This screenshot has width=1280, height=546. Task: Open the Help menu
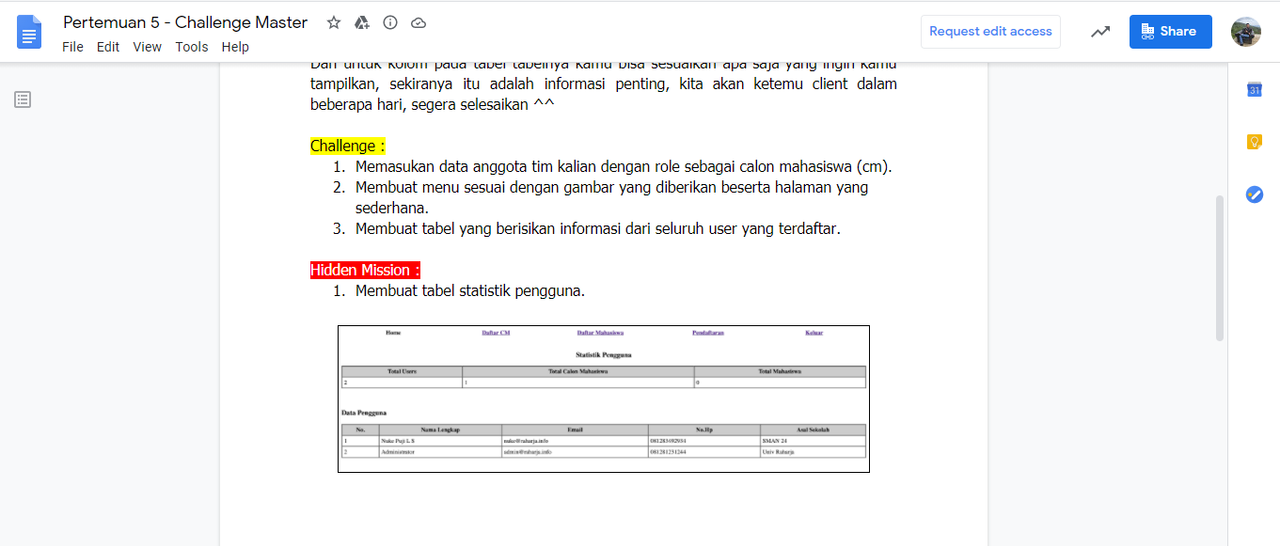click(x=235, y=47)
